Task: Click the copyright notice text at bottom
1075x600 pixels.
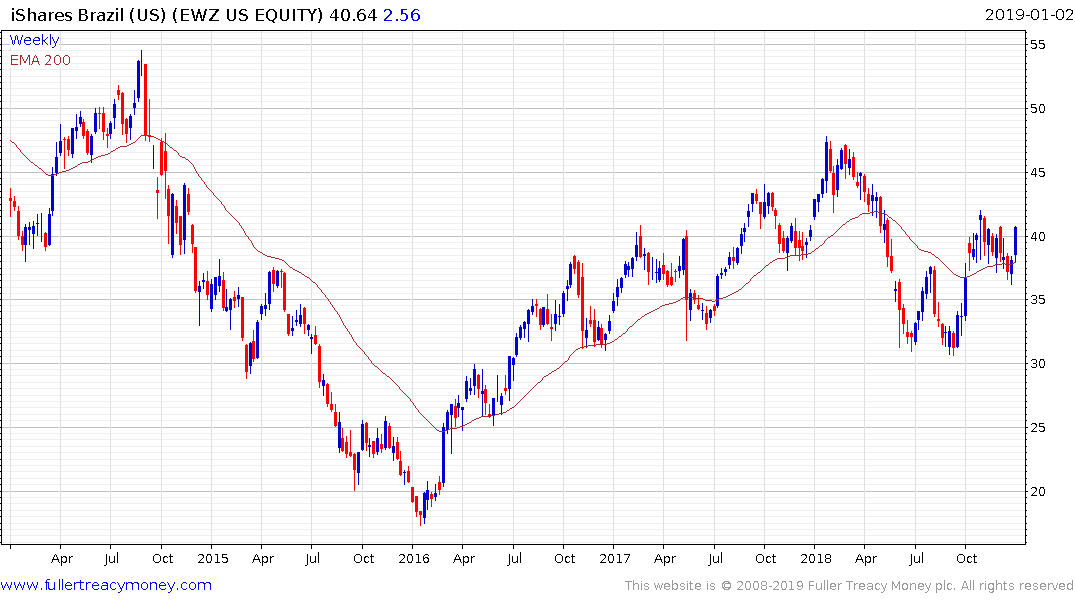Action: tap(849, 586)
